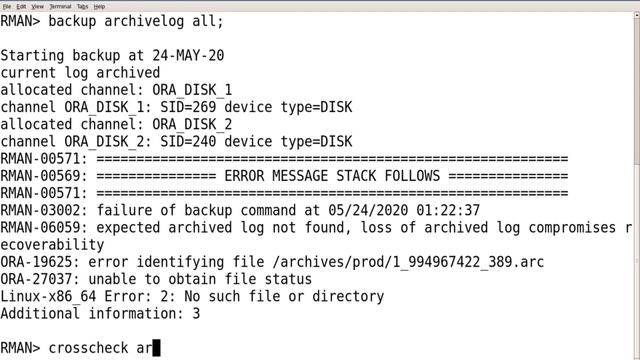640x360 pixels.
Task: Click the block cursor after 'crosscheck ar'
Action: click(156, 348)
